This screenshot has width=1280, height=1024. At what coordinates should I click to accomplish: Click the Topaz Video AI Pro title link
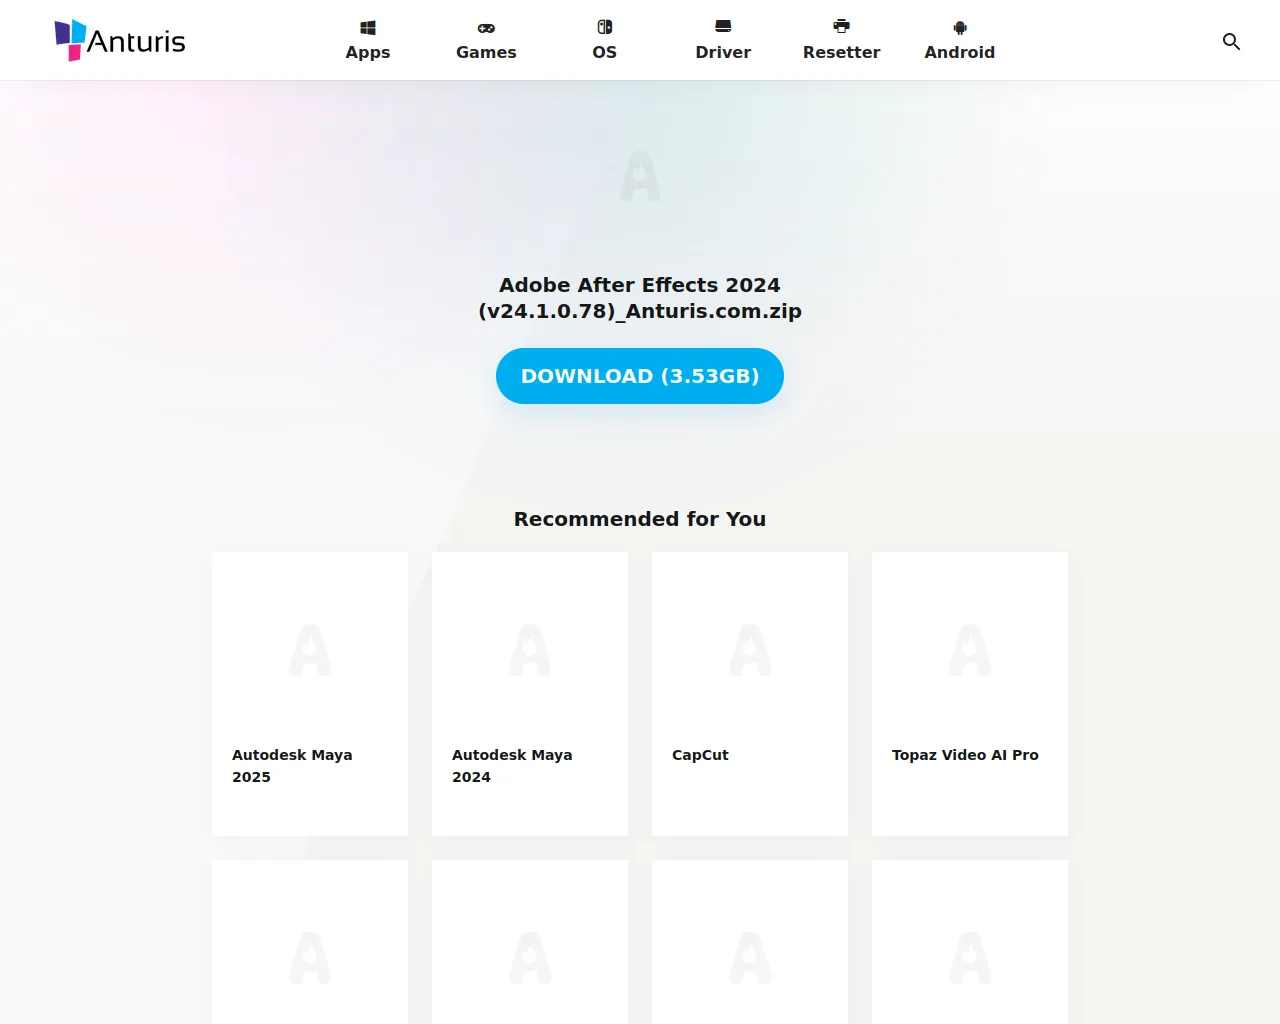click(965, 755)
